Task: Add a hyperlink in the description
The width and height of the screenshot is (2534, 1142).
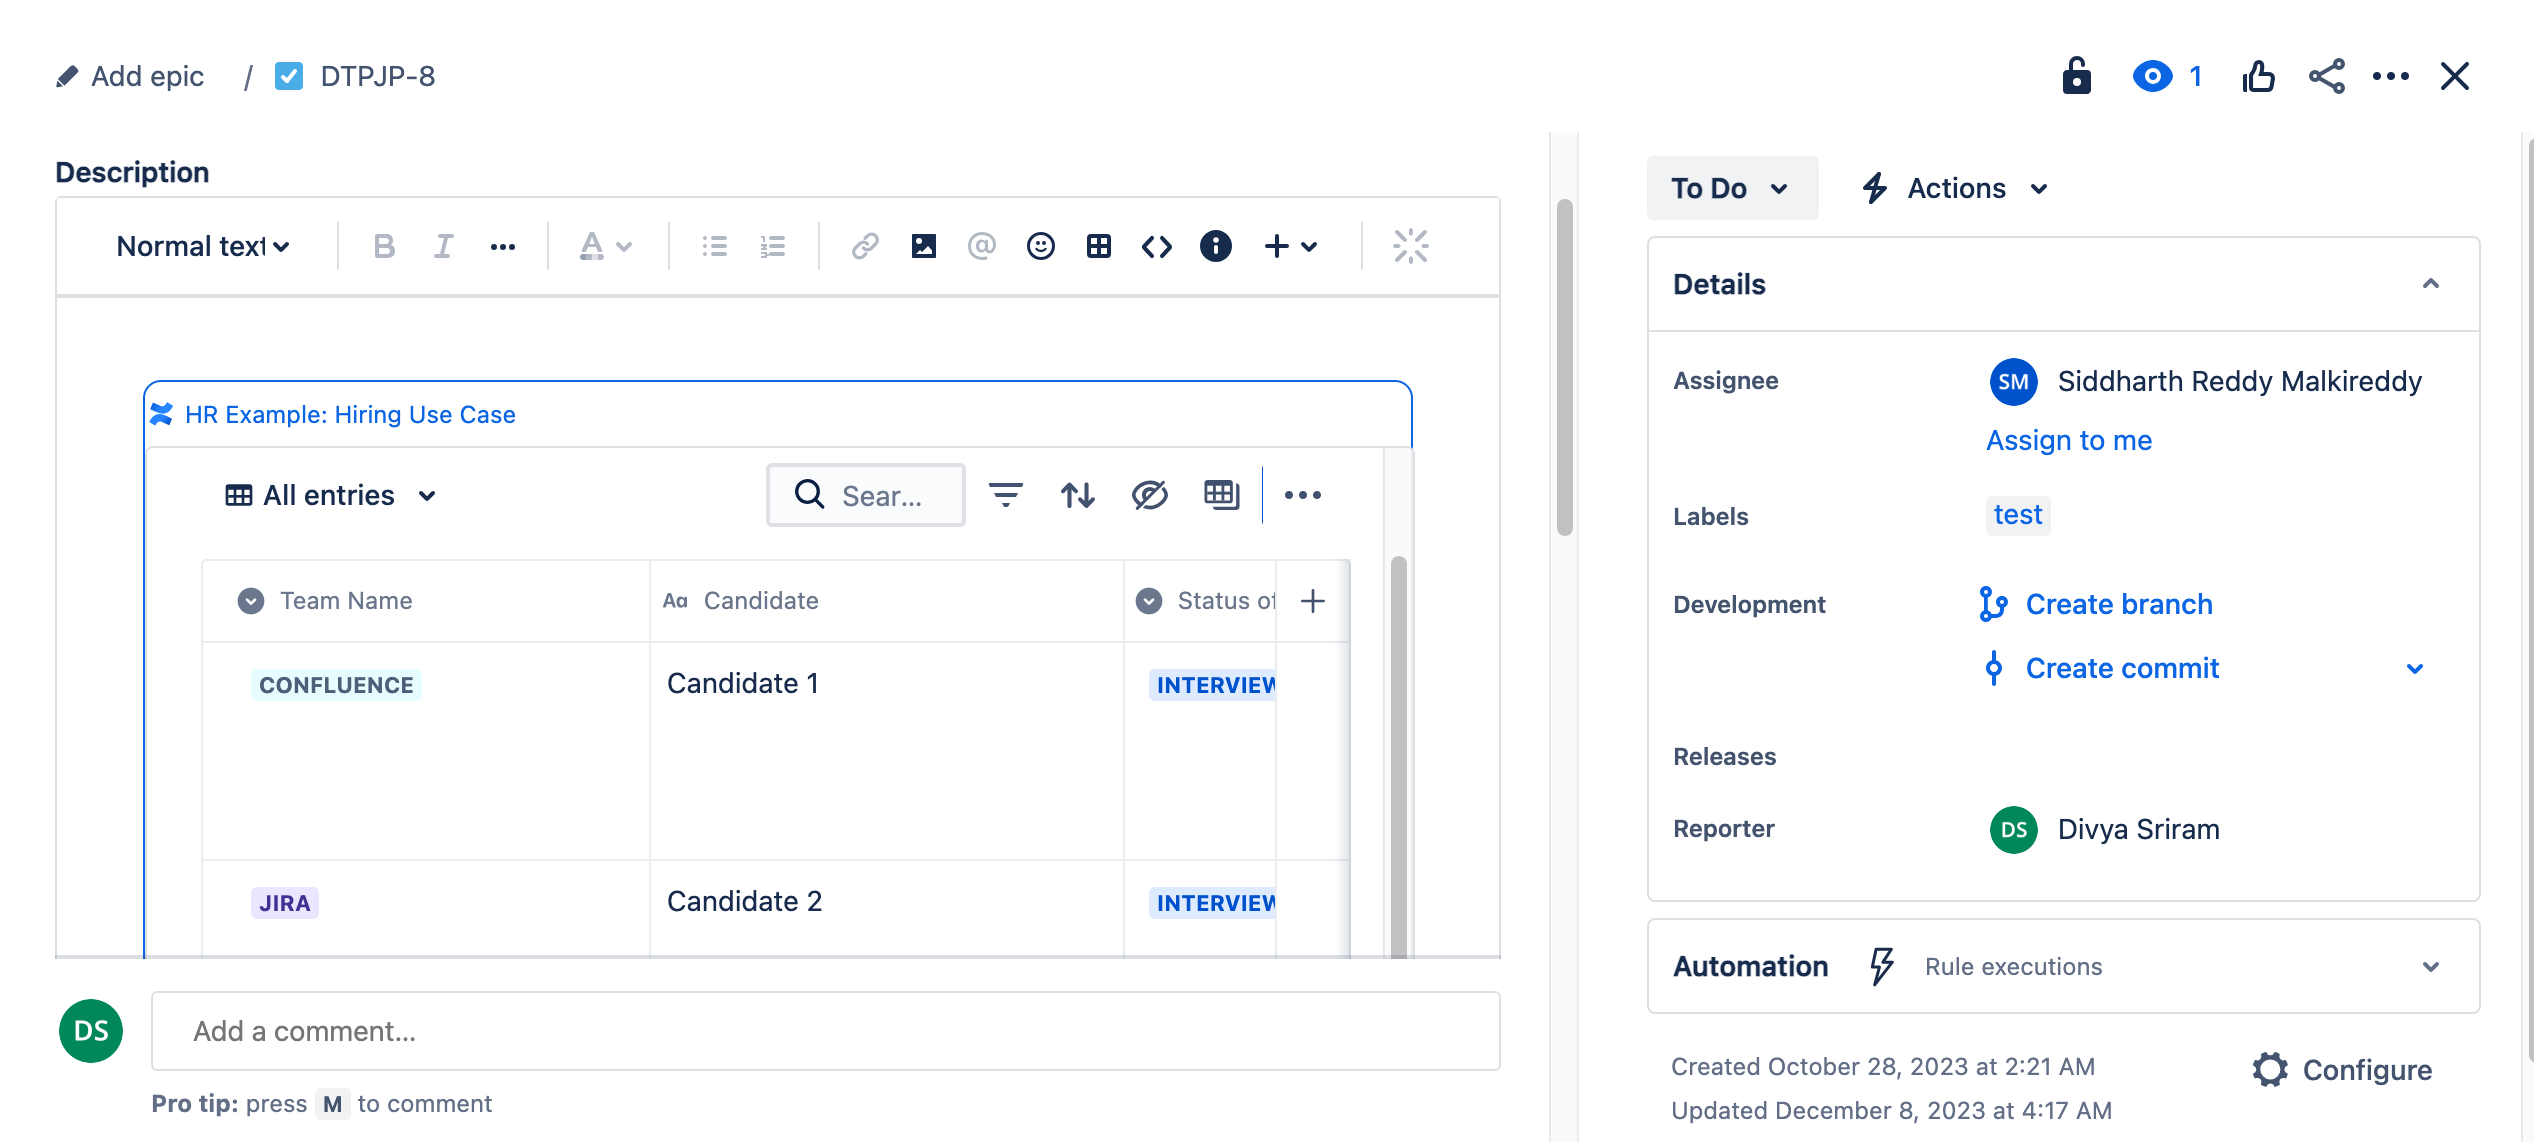Action: 865,246
